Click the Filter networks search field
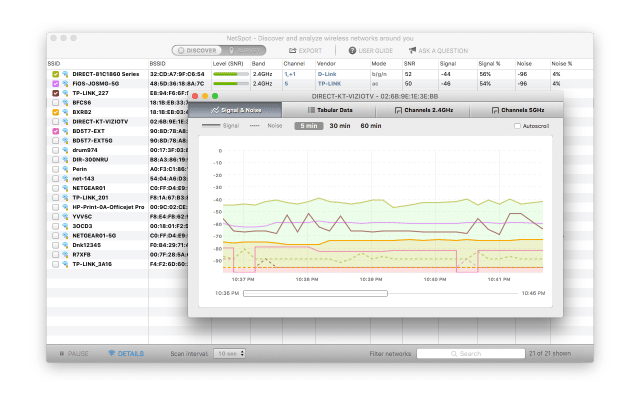This screenshot has height=400, width=640. (x=471, y=353)
